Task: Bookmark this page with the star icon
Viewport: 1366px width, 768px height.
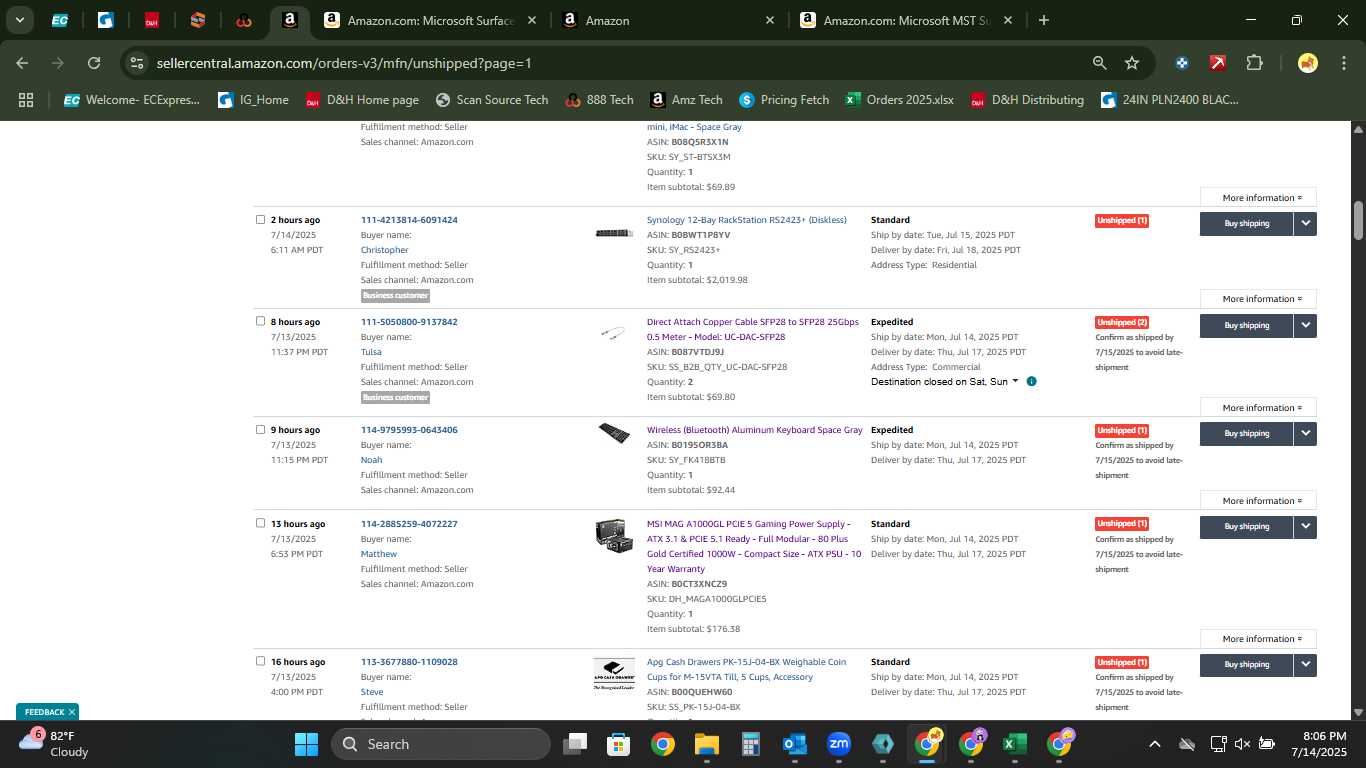Action: click(1132, 63)
